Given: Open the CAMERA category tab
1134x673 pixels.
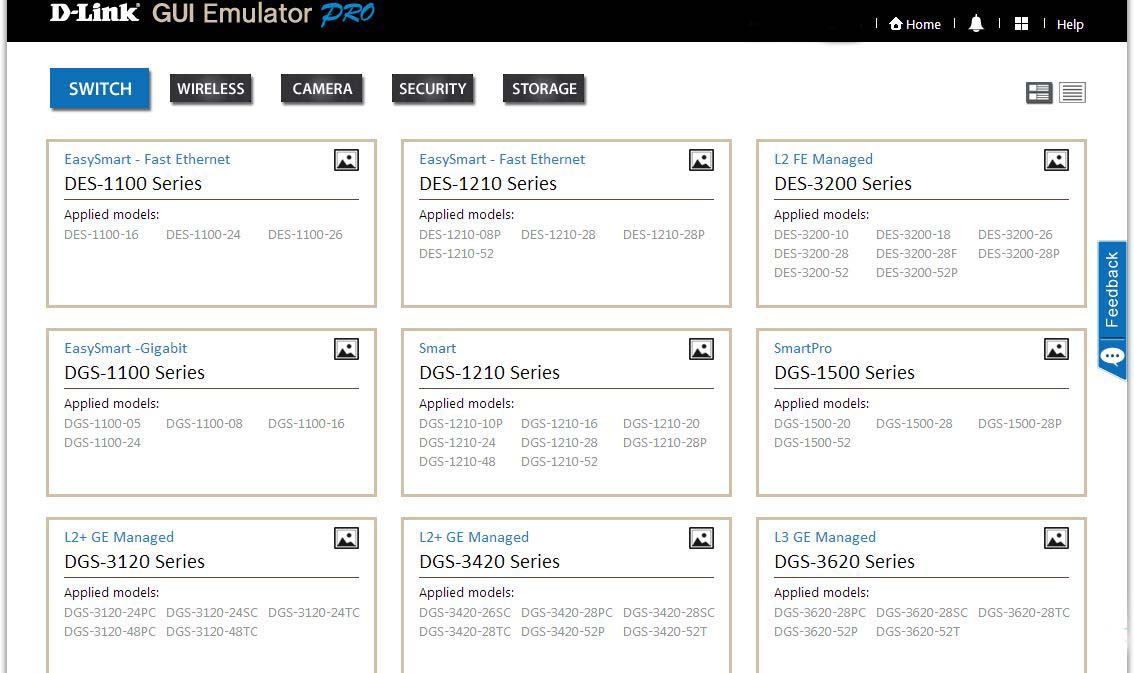Looking at the screenshot, I should [322, 89].
